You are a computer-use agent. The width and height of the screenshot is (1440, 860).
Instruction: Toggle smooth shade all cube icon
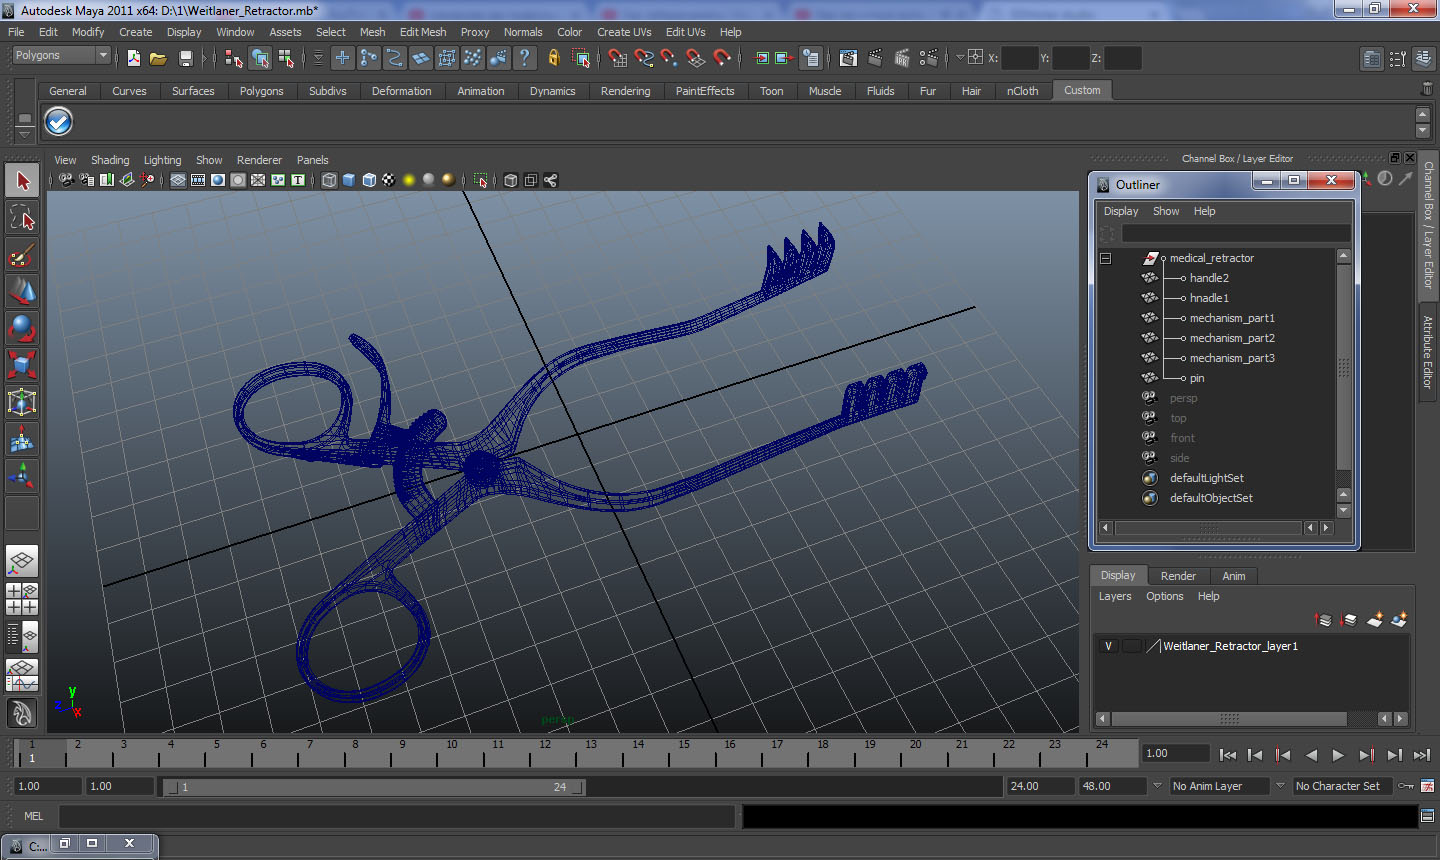(349, 180)
